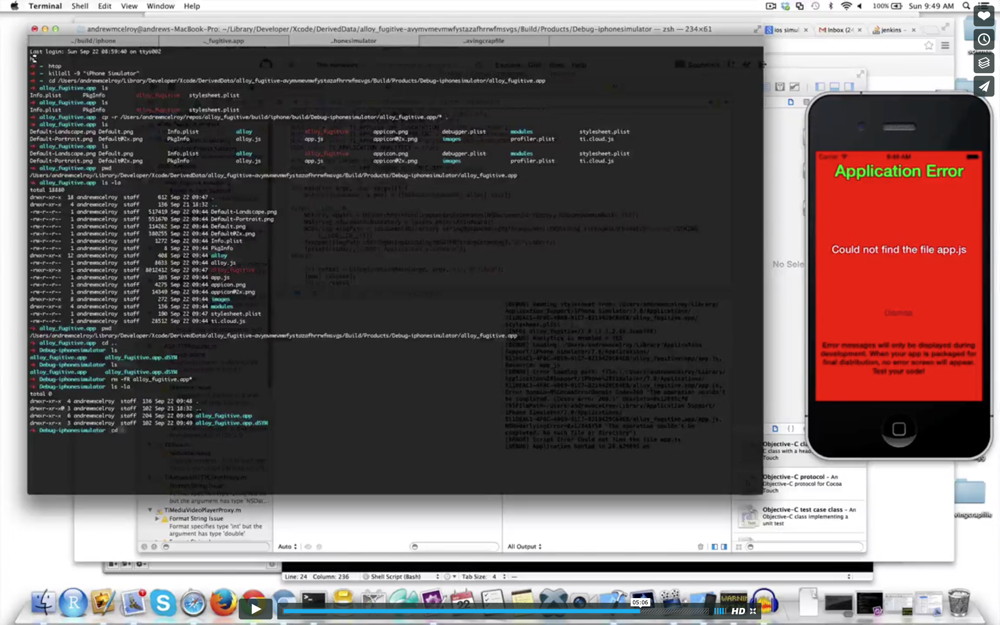Screen dimensions: 1000x625
Task: Switch to the ..avingcrapfile terminal tab
Action: (x=484, y=40)
